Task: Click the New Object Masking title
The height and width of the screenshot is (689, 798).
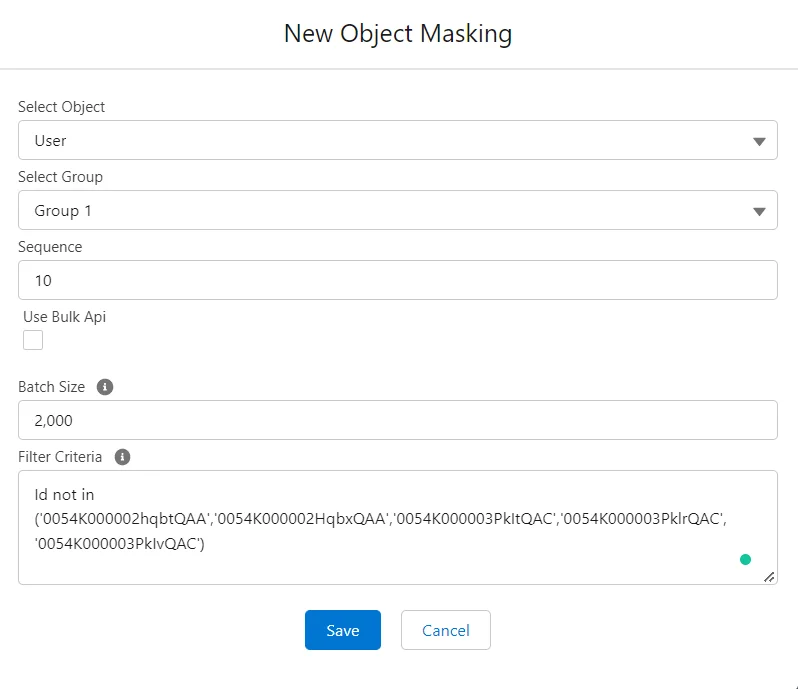Action: [398, 34]
